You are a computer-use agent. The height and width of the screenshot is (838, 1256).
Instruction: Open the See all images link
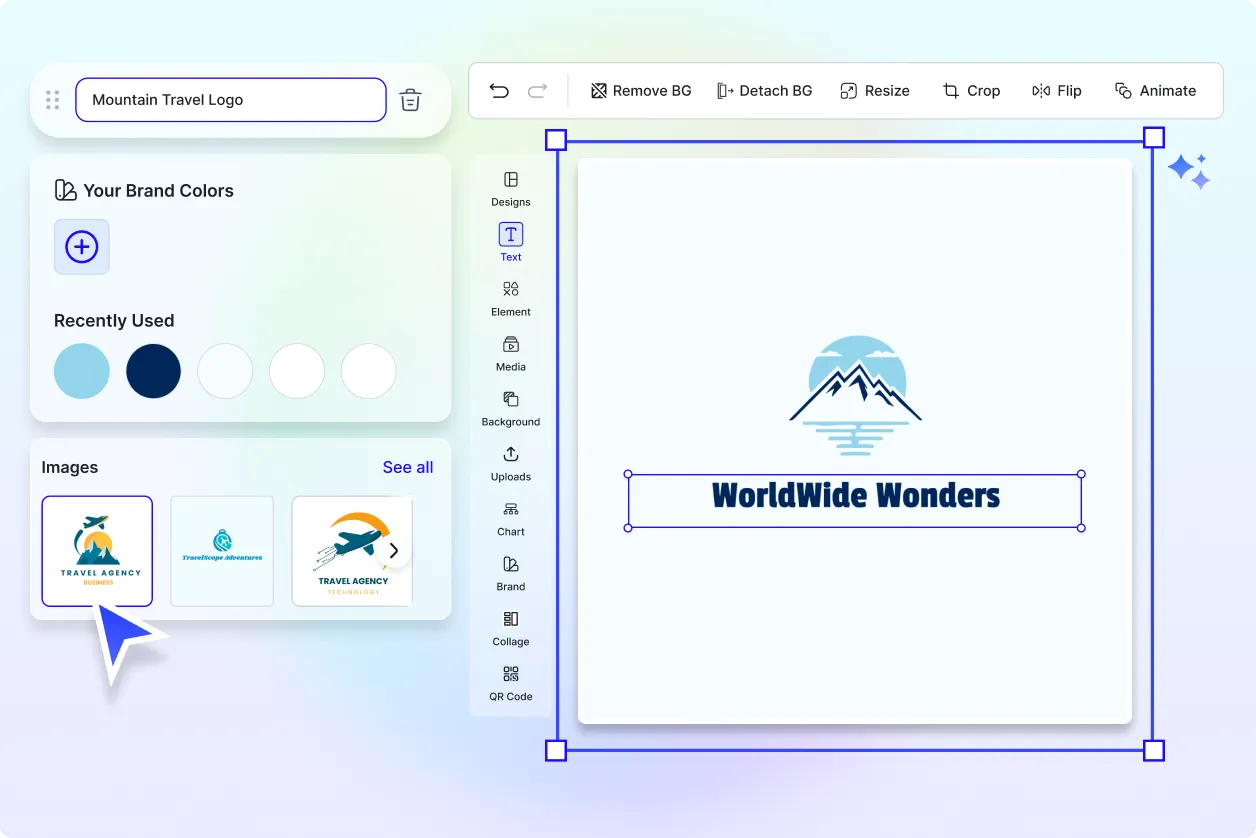(408, 467)
